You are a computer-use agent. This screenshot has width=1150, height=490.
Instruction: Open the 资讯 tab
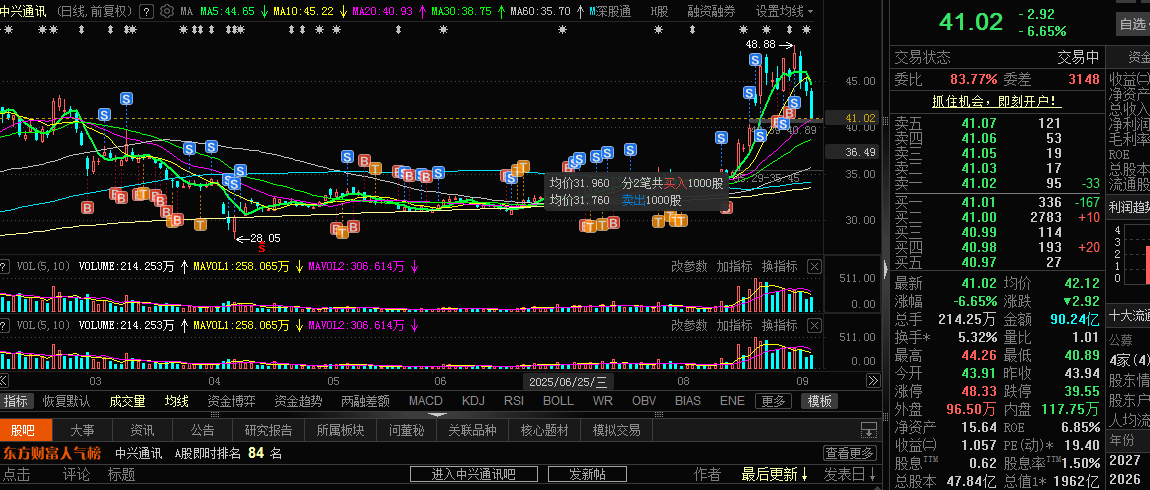coord(142,430)
